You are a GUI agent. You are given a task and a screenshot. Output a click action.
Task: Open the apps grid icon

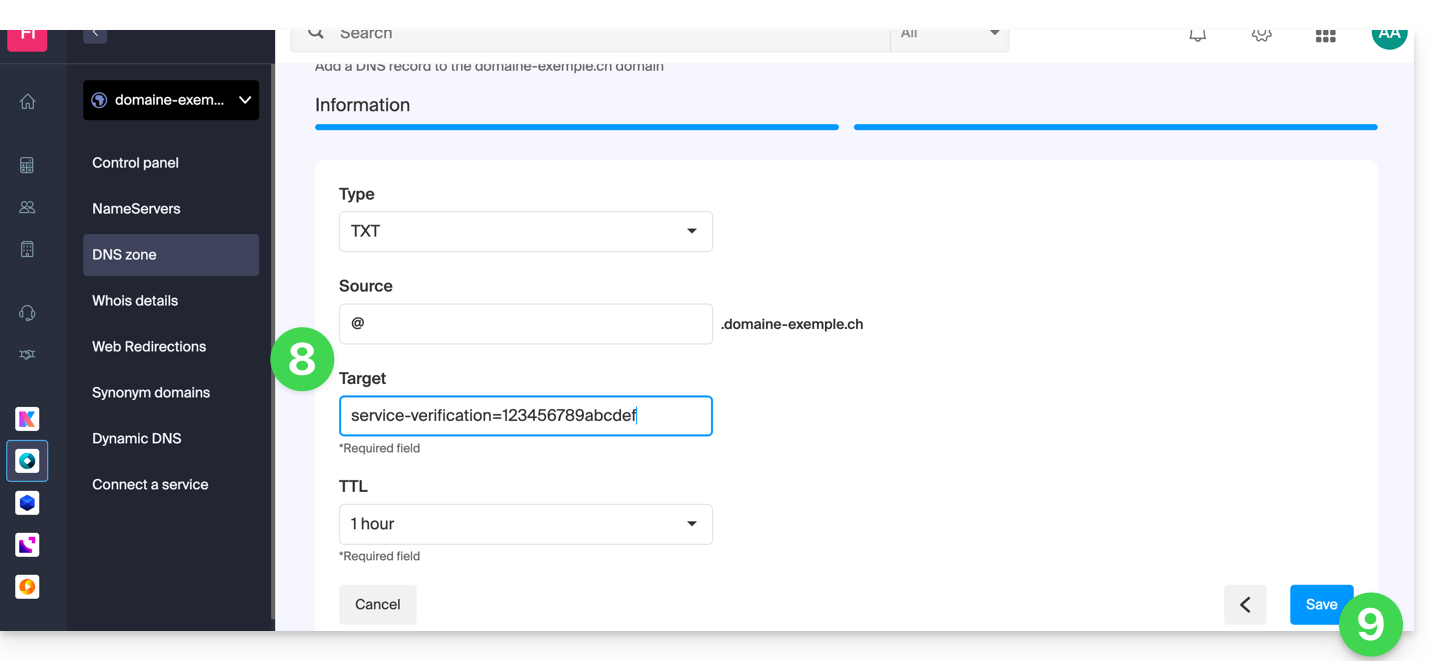coord(1326,35)
